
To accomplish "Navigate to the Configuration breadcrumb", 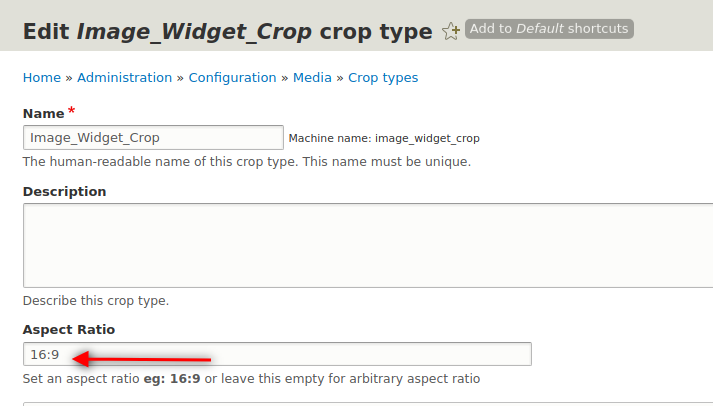I will 232,77.
